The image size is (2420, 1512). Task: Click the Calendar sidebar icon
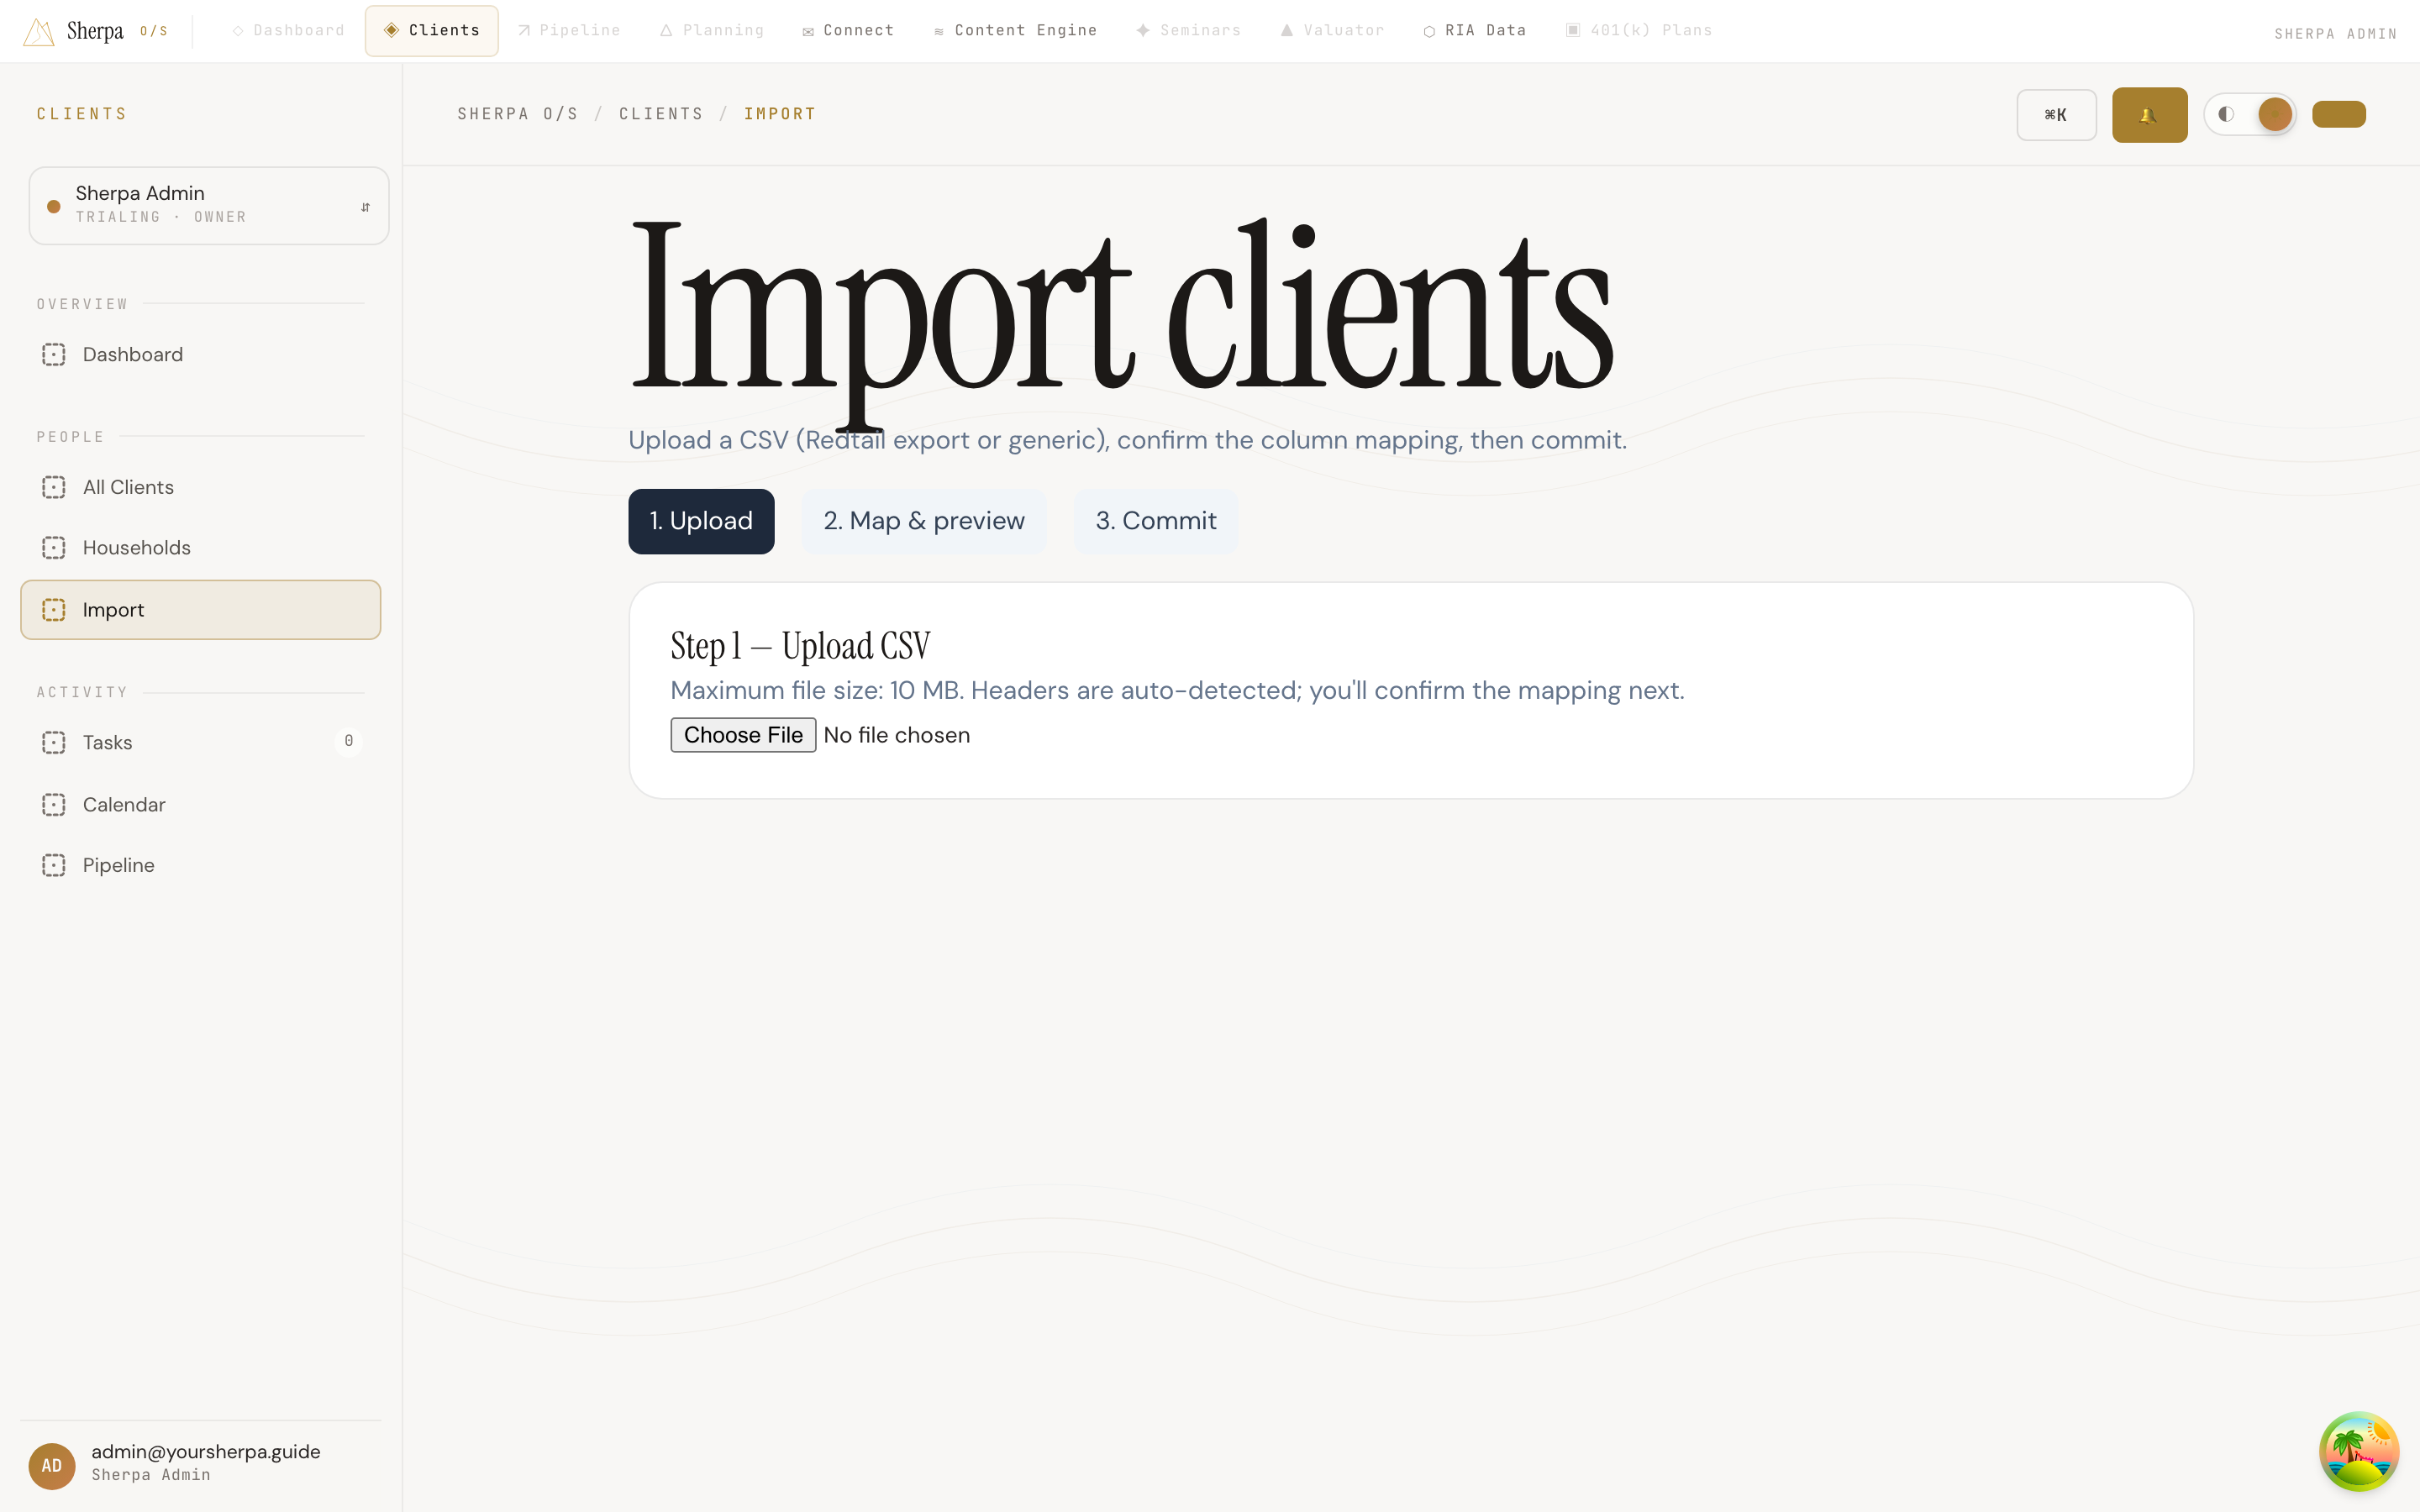(x=54, y=805)
